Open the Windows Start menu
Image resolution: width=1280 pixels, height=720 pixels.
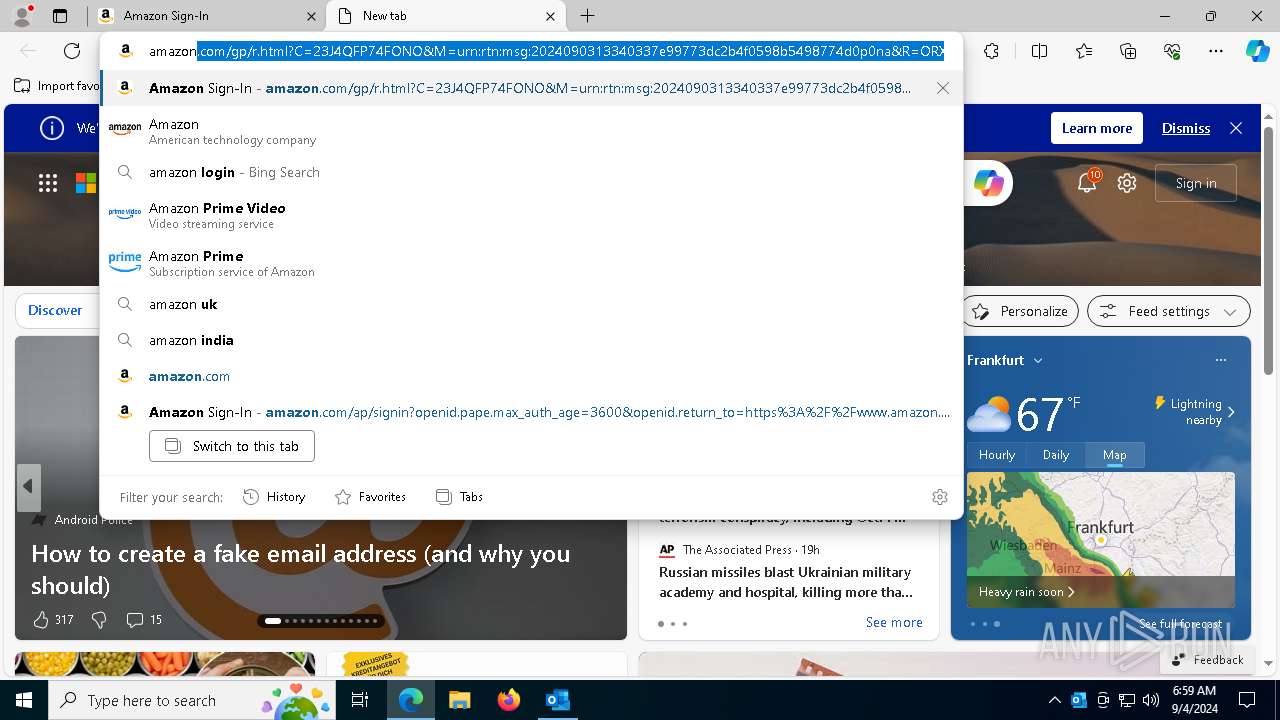pyautogui.click(x=24, y=700)
